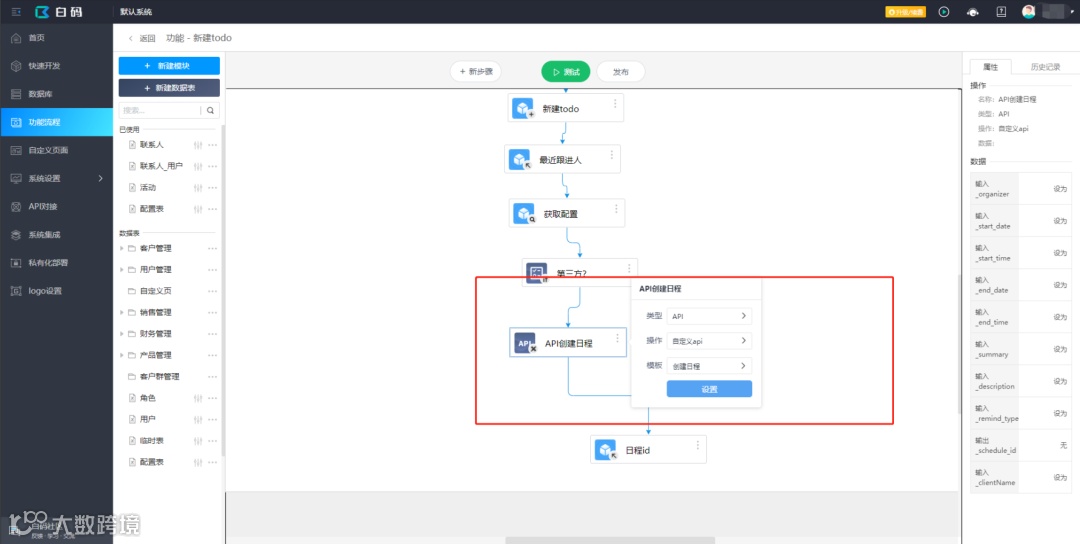Viewport: 1080px width, 544px height.
Task: Run the flow with 测试 button
Action: pos(566,72)
